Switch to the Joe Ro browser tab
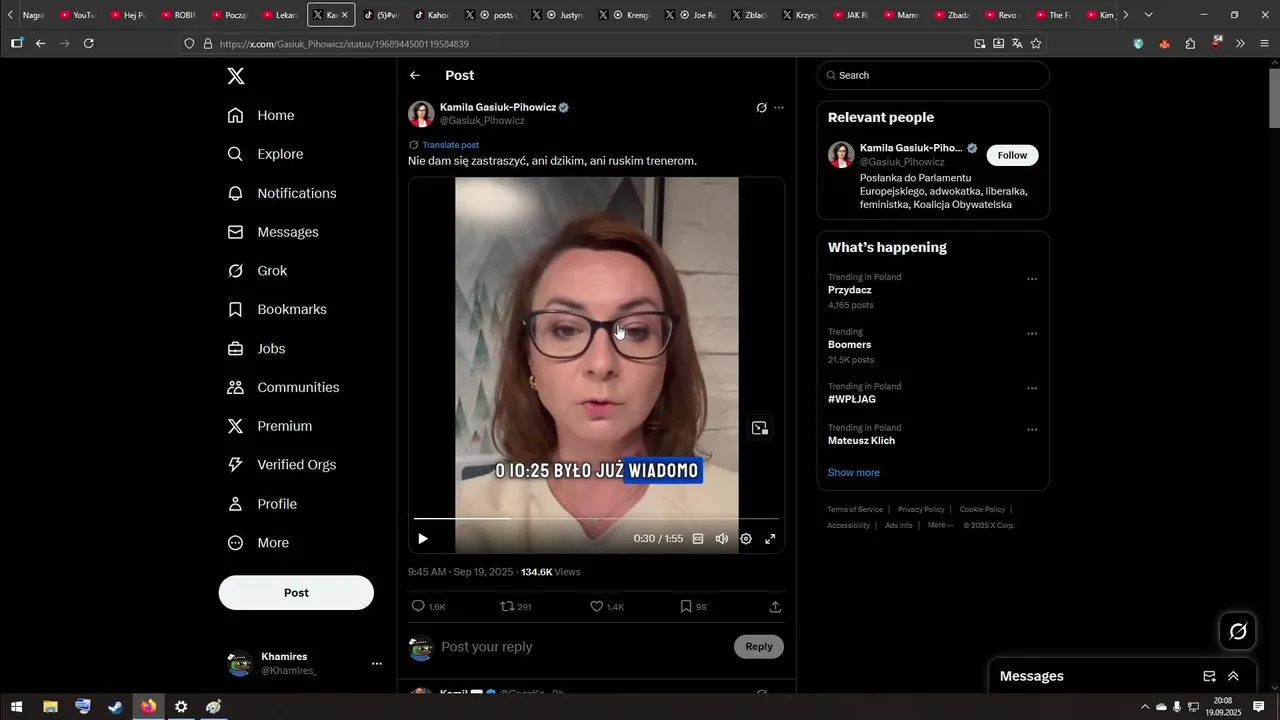This screenshot has height=720, width=1280. click(x=693, y=15)
